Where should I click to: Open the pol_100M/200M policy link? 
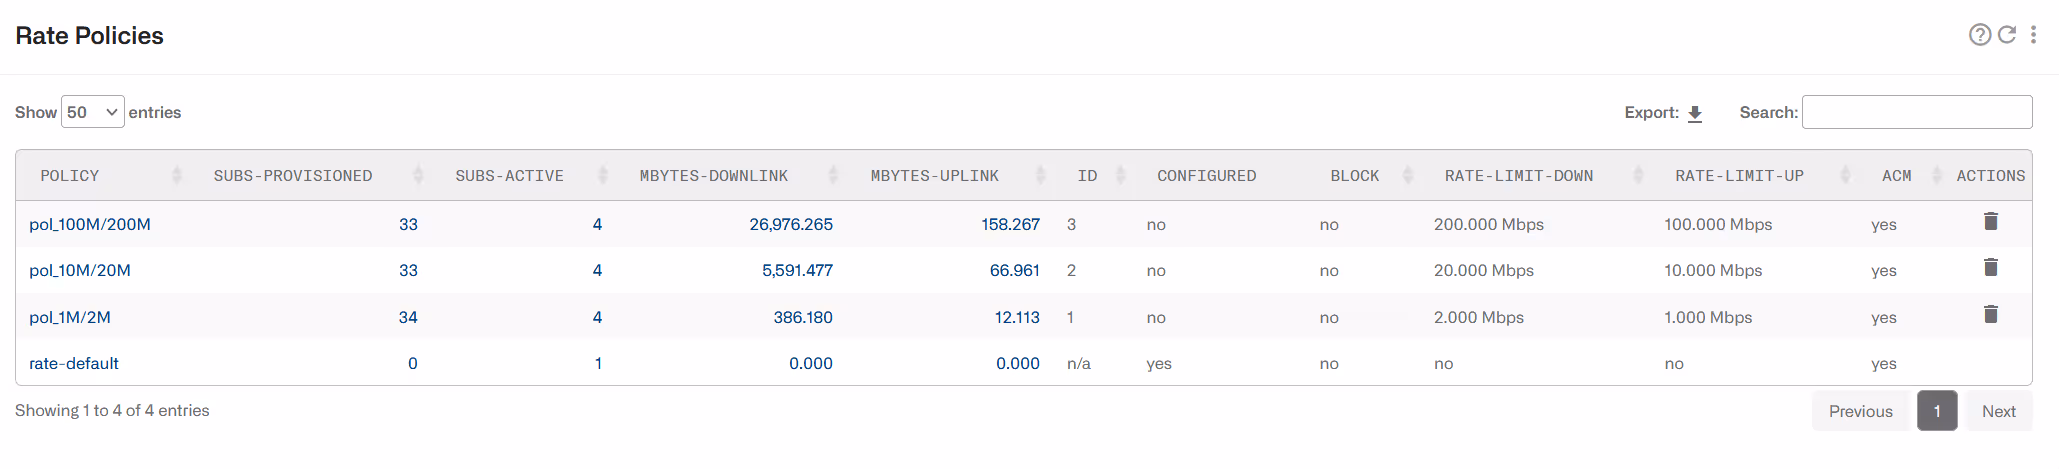click(90, 224)
